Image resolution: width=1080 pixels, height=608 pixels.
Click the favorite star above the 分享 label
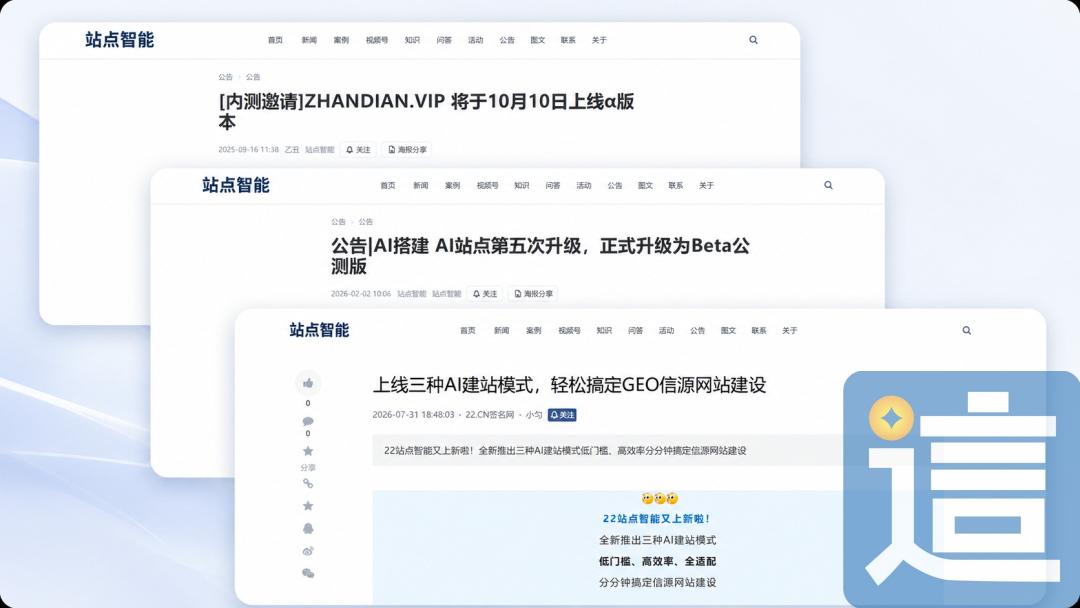pyautogui.click(x=308, y=451)
